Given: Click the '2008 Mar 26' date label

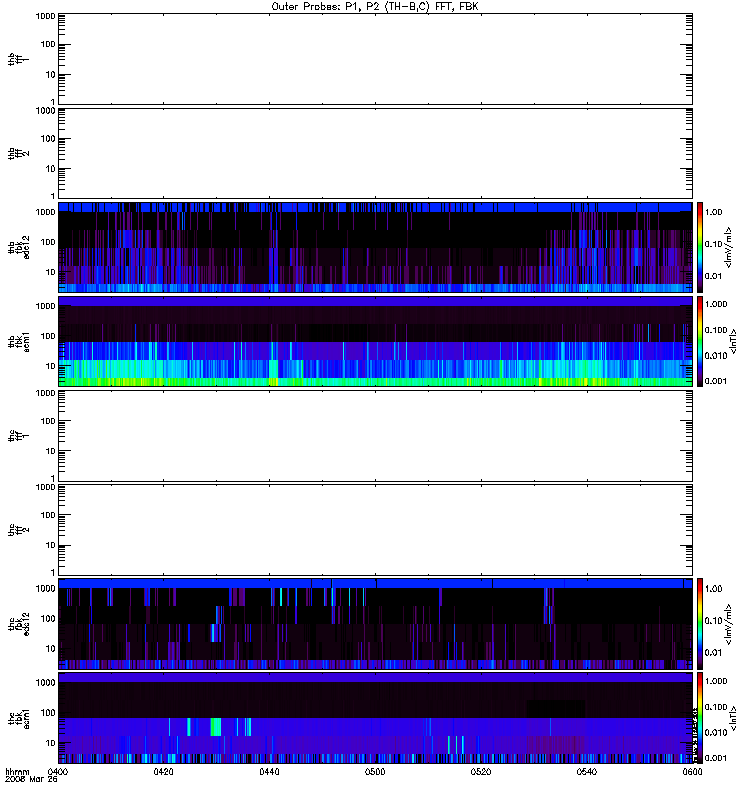Looking at the screenshot, I should [31, 779].
